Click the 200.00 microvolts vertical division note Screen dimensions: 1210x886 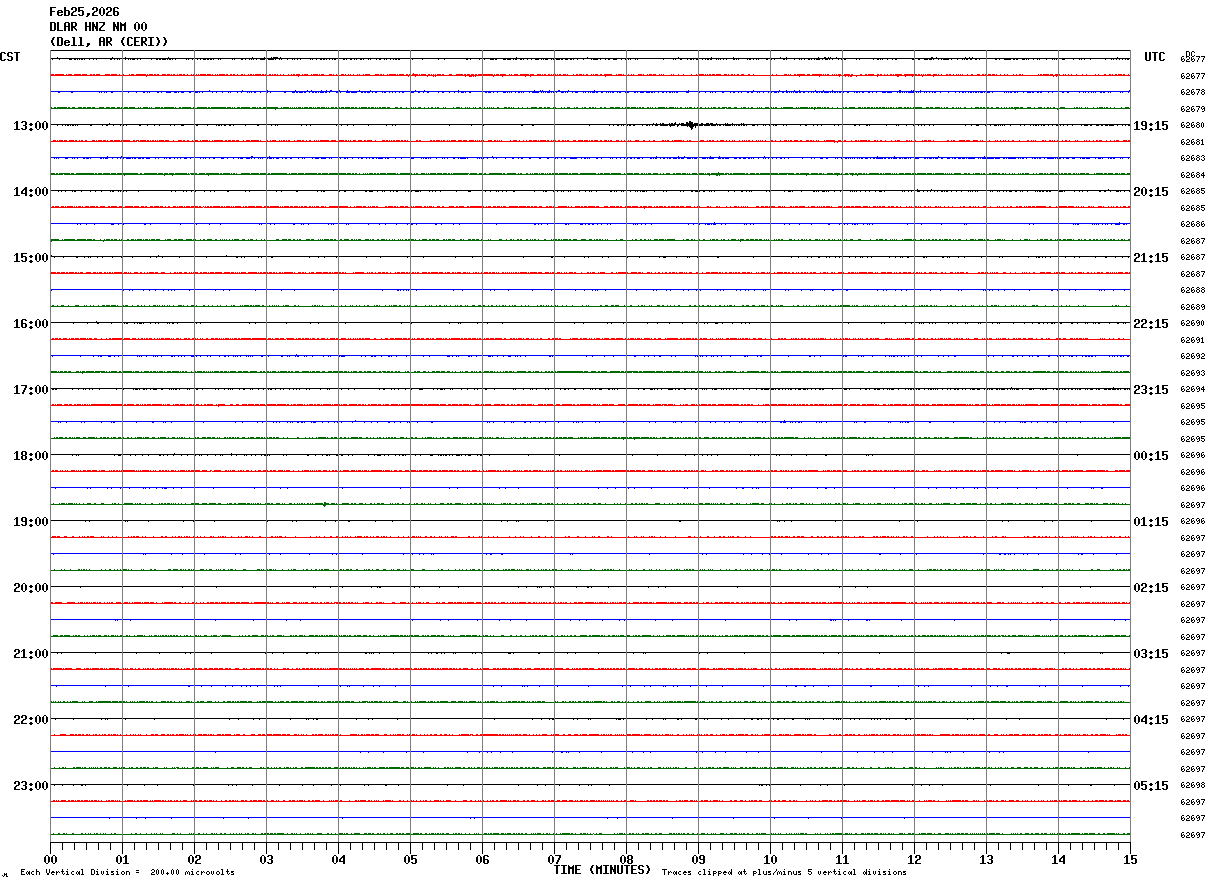pyautogui.click(x=127, y=873)
